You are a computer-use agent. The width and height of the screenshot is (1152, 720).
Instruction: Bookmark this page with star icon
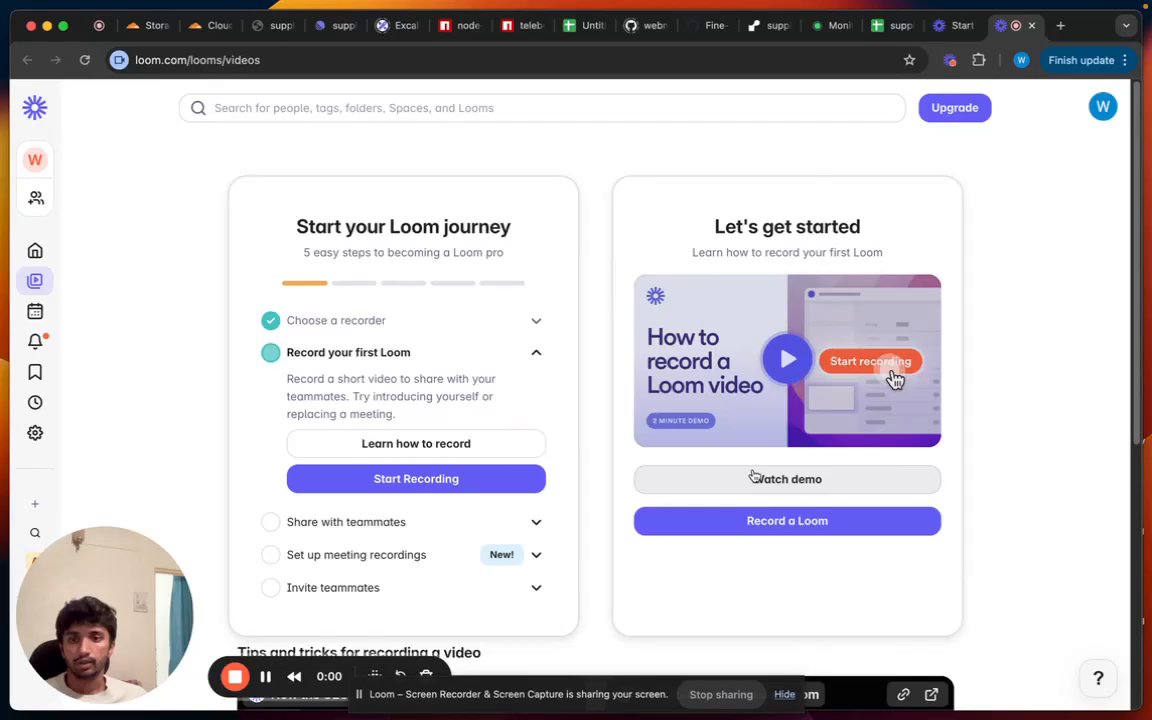(x=910, y=60)
